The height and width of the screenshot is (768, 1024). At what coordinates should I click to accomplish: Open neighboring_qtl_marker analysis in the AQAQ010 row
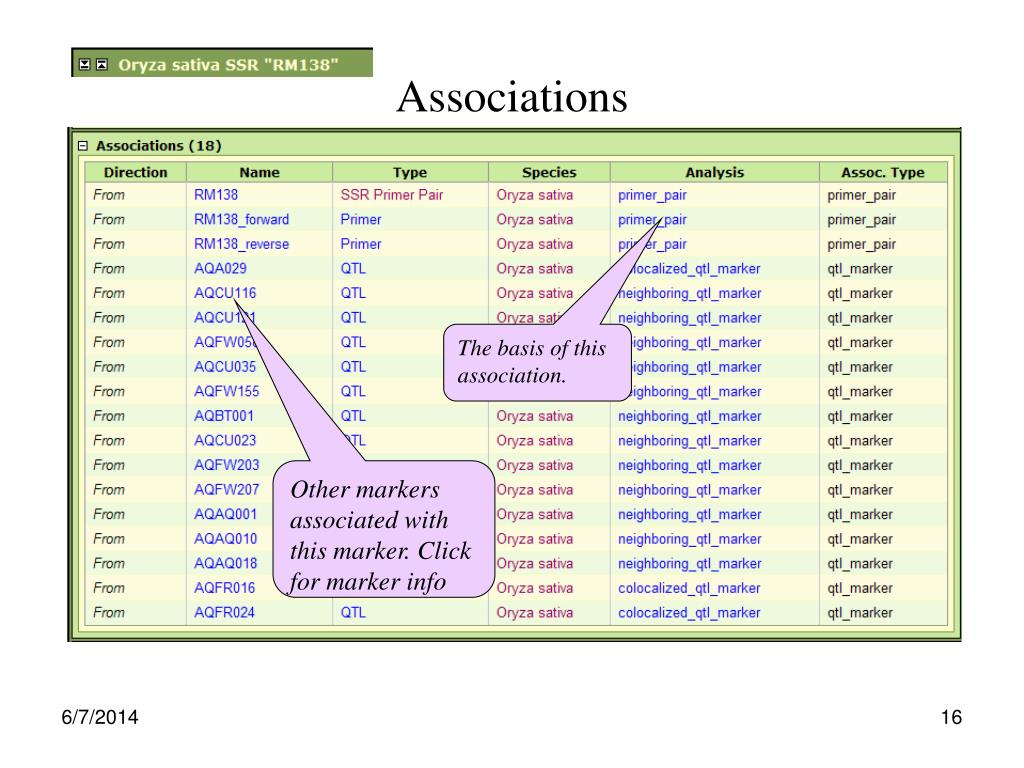click(x=690, y=539)
